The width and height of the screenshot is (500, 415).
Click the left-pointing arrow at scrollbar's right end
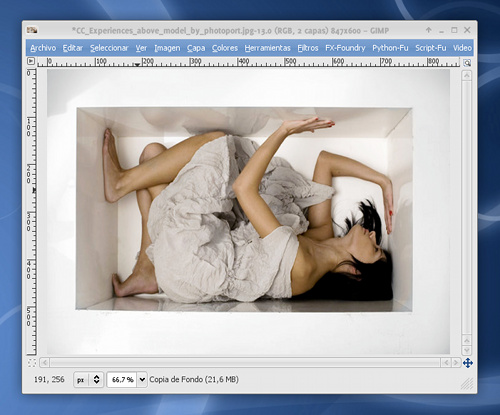pos(446,362)
